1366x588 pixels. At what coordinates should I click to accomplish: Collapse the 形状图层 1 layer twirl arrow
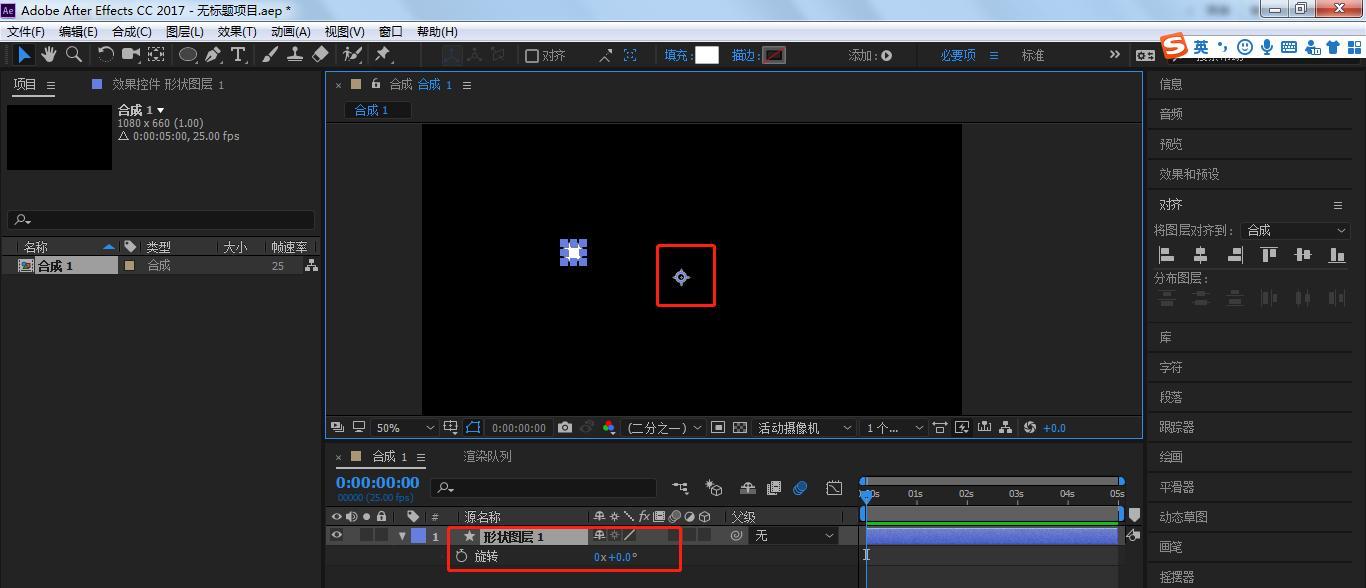[402, 536]
